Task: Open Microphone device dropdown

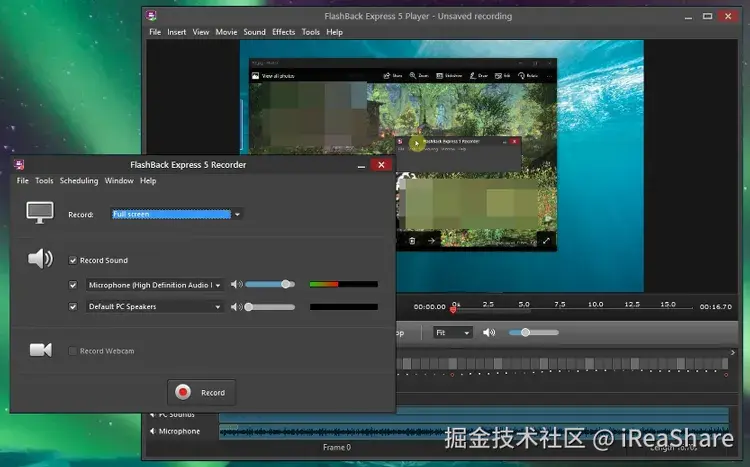Action: pos(154,285)
